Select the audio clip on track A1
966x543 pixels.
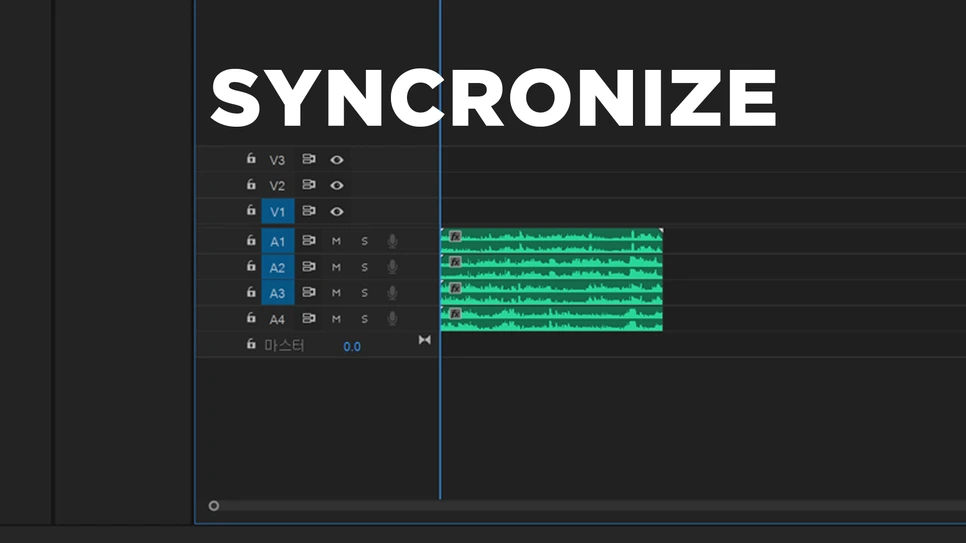point(552,240)
